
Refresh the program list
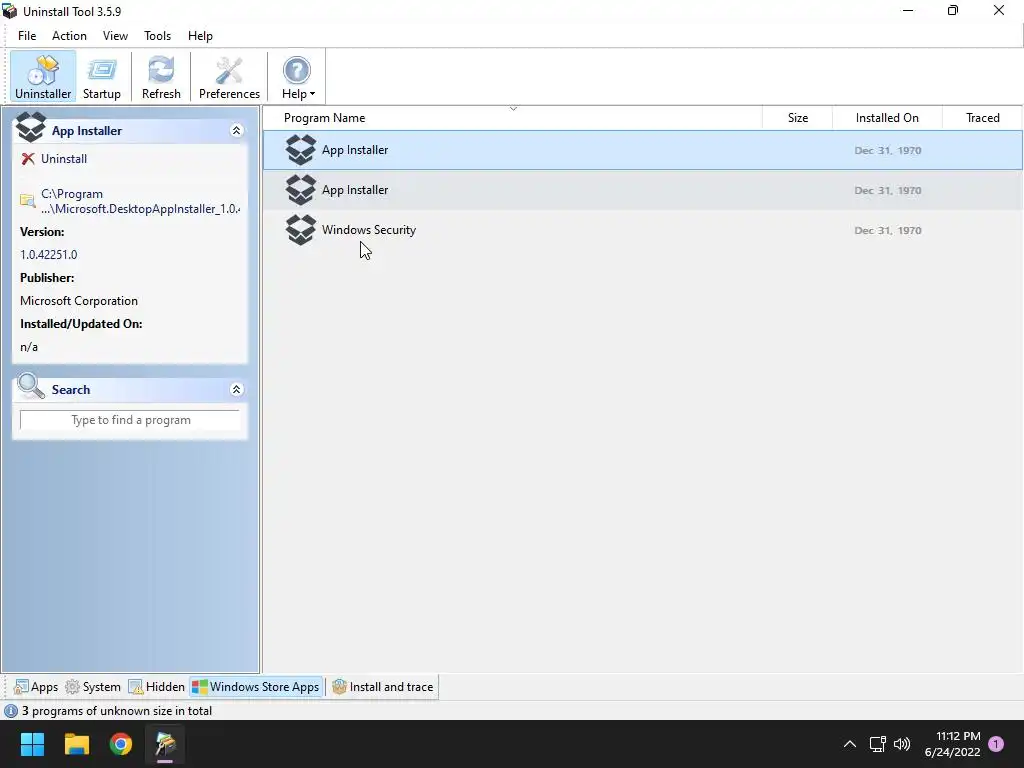[x=161, y=77]
